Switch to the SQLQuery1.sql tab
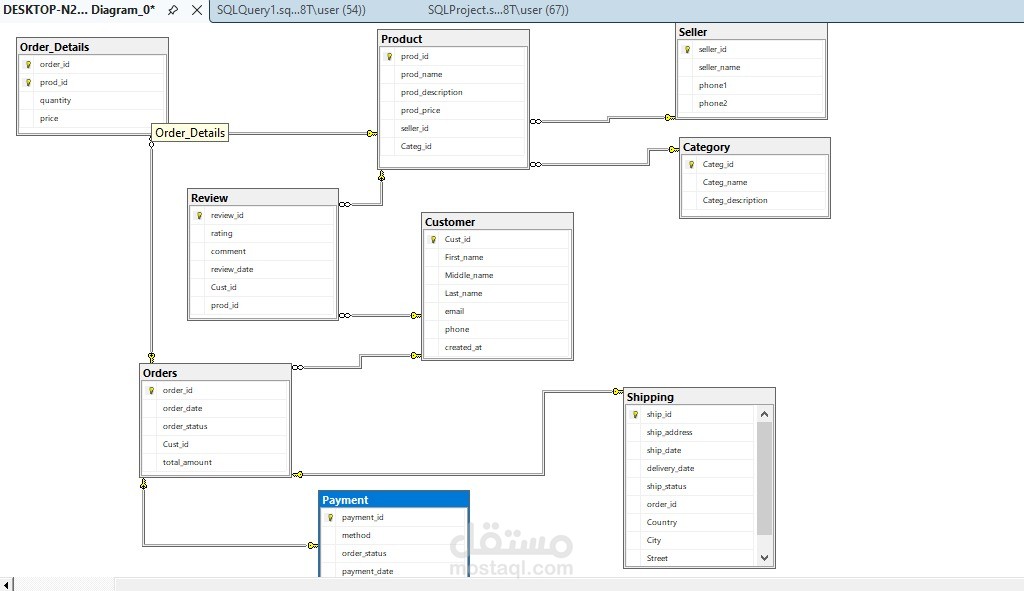The image size is (1024, 591). pos(291,10)
